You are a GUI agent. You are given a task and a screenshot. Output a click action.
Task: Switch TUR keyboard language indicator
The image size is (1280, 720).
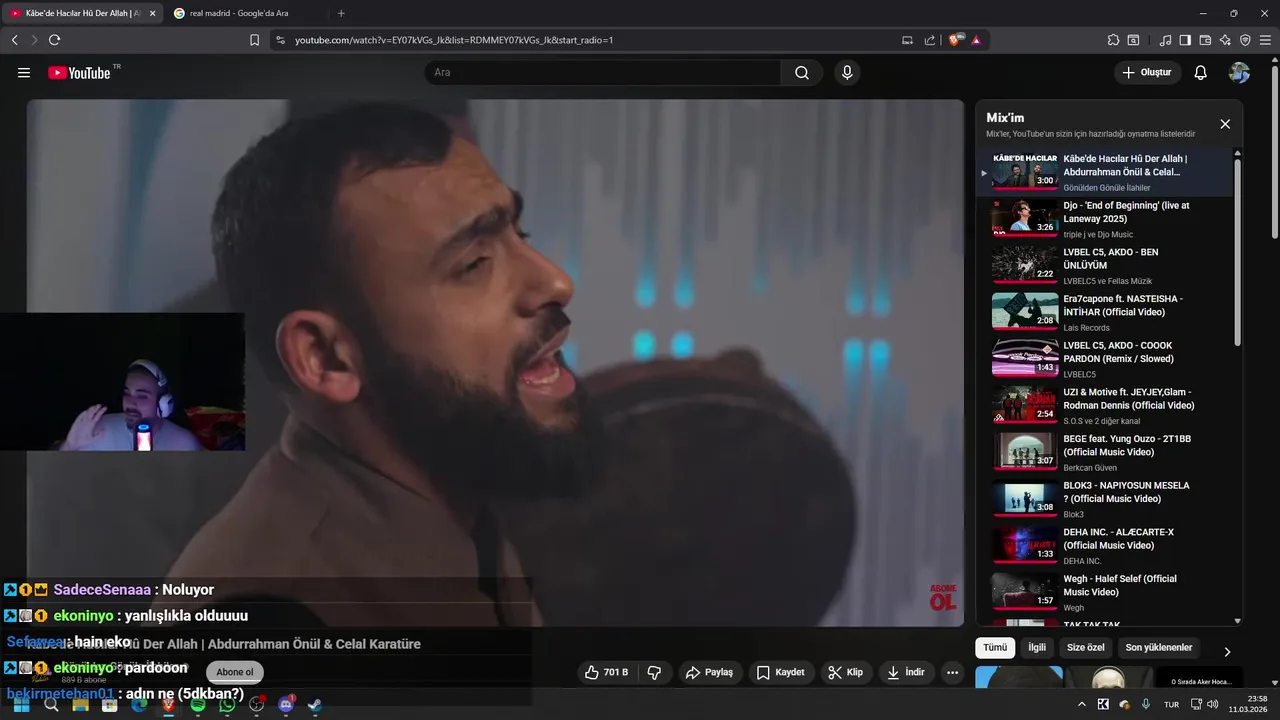(1171, 705)
